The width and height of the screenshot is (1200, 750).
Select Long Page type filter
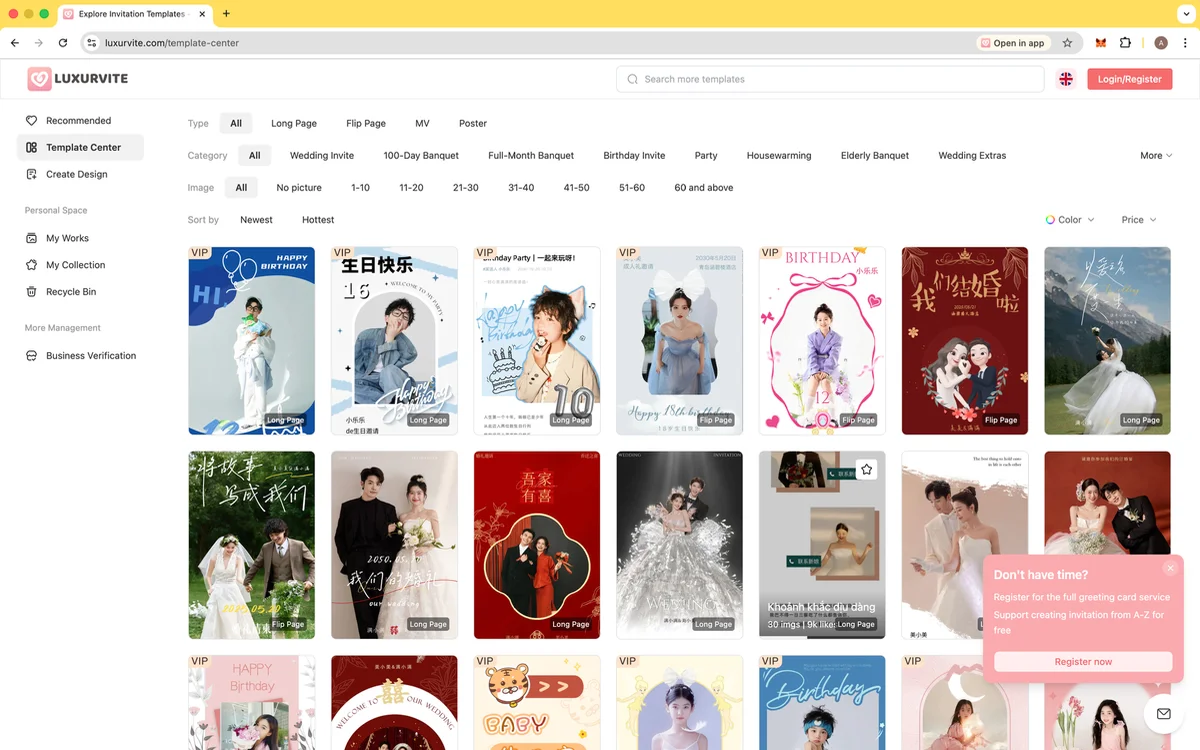click(x=294, y=123)
